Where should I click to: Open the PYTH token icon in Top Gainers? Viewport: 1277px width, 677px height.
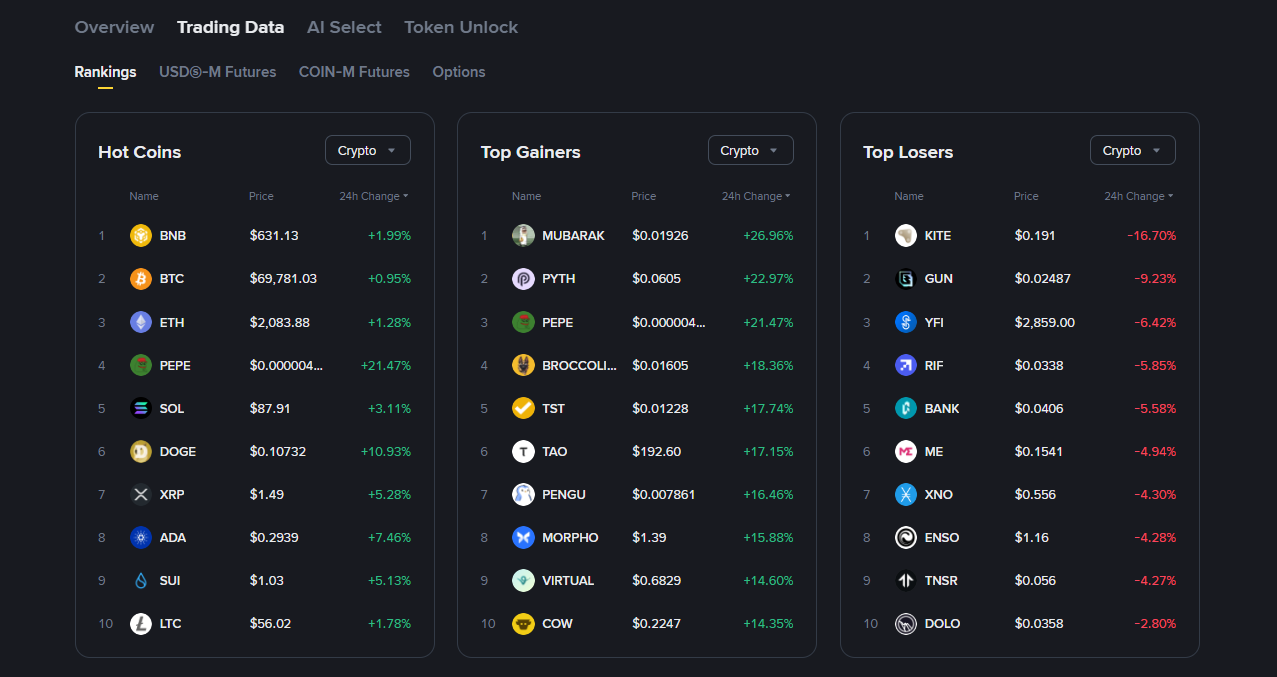(x=523, y=279)
